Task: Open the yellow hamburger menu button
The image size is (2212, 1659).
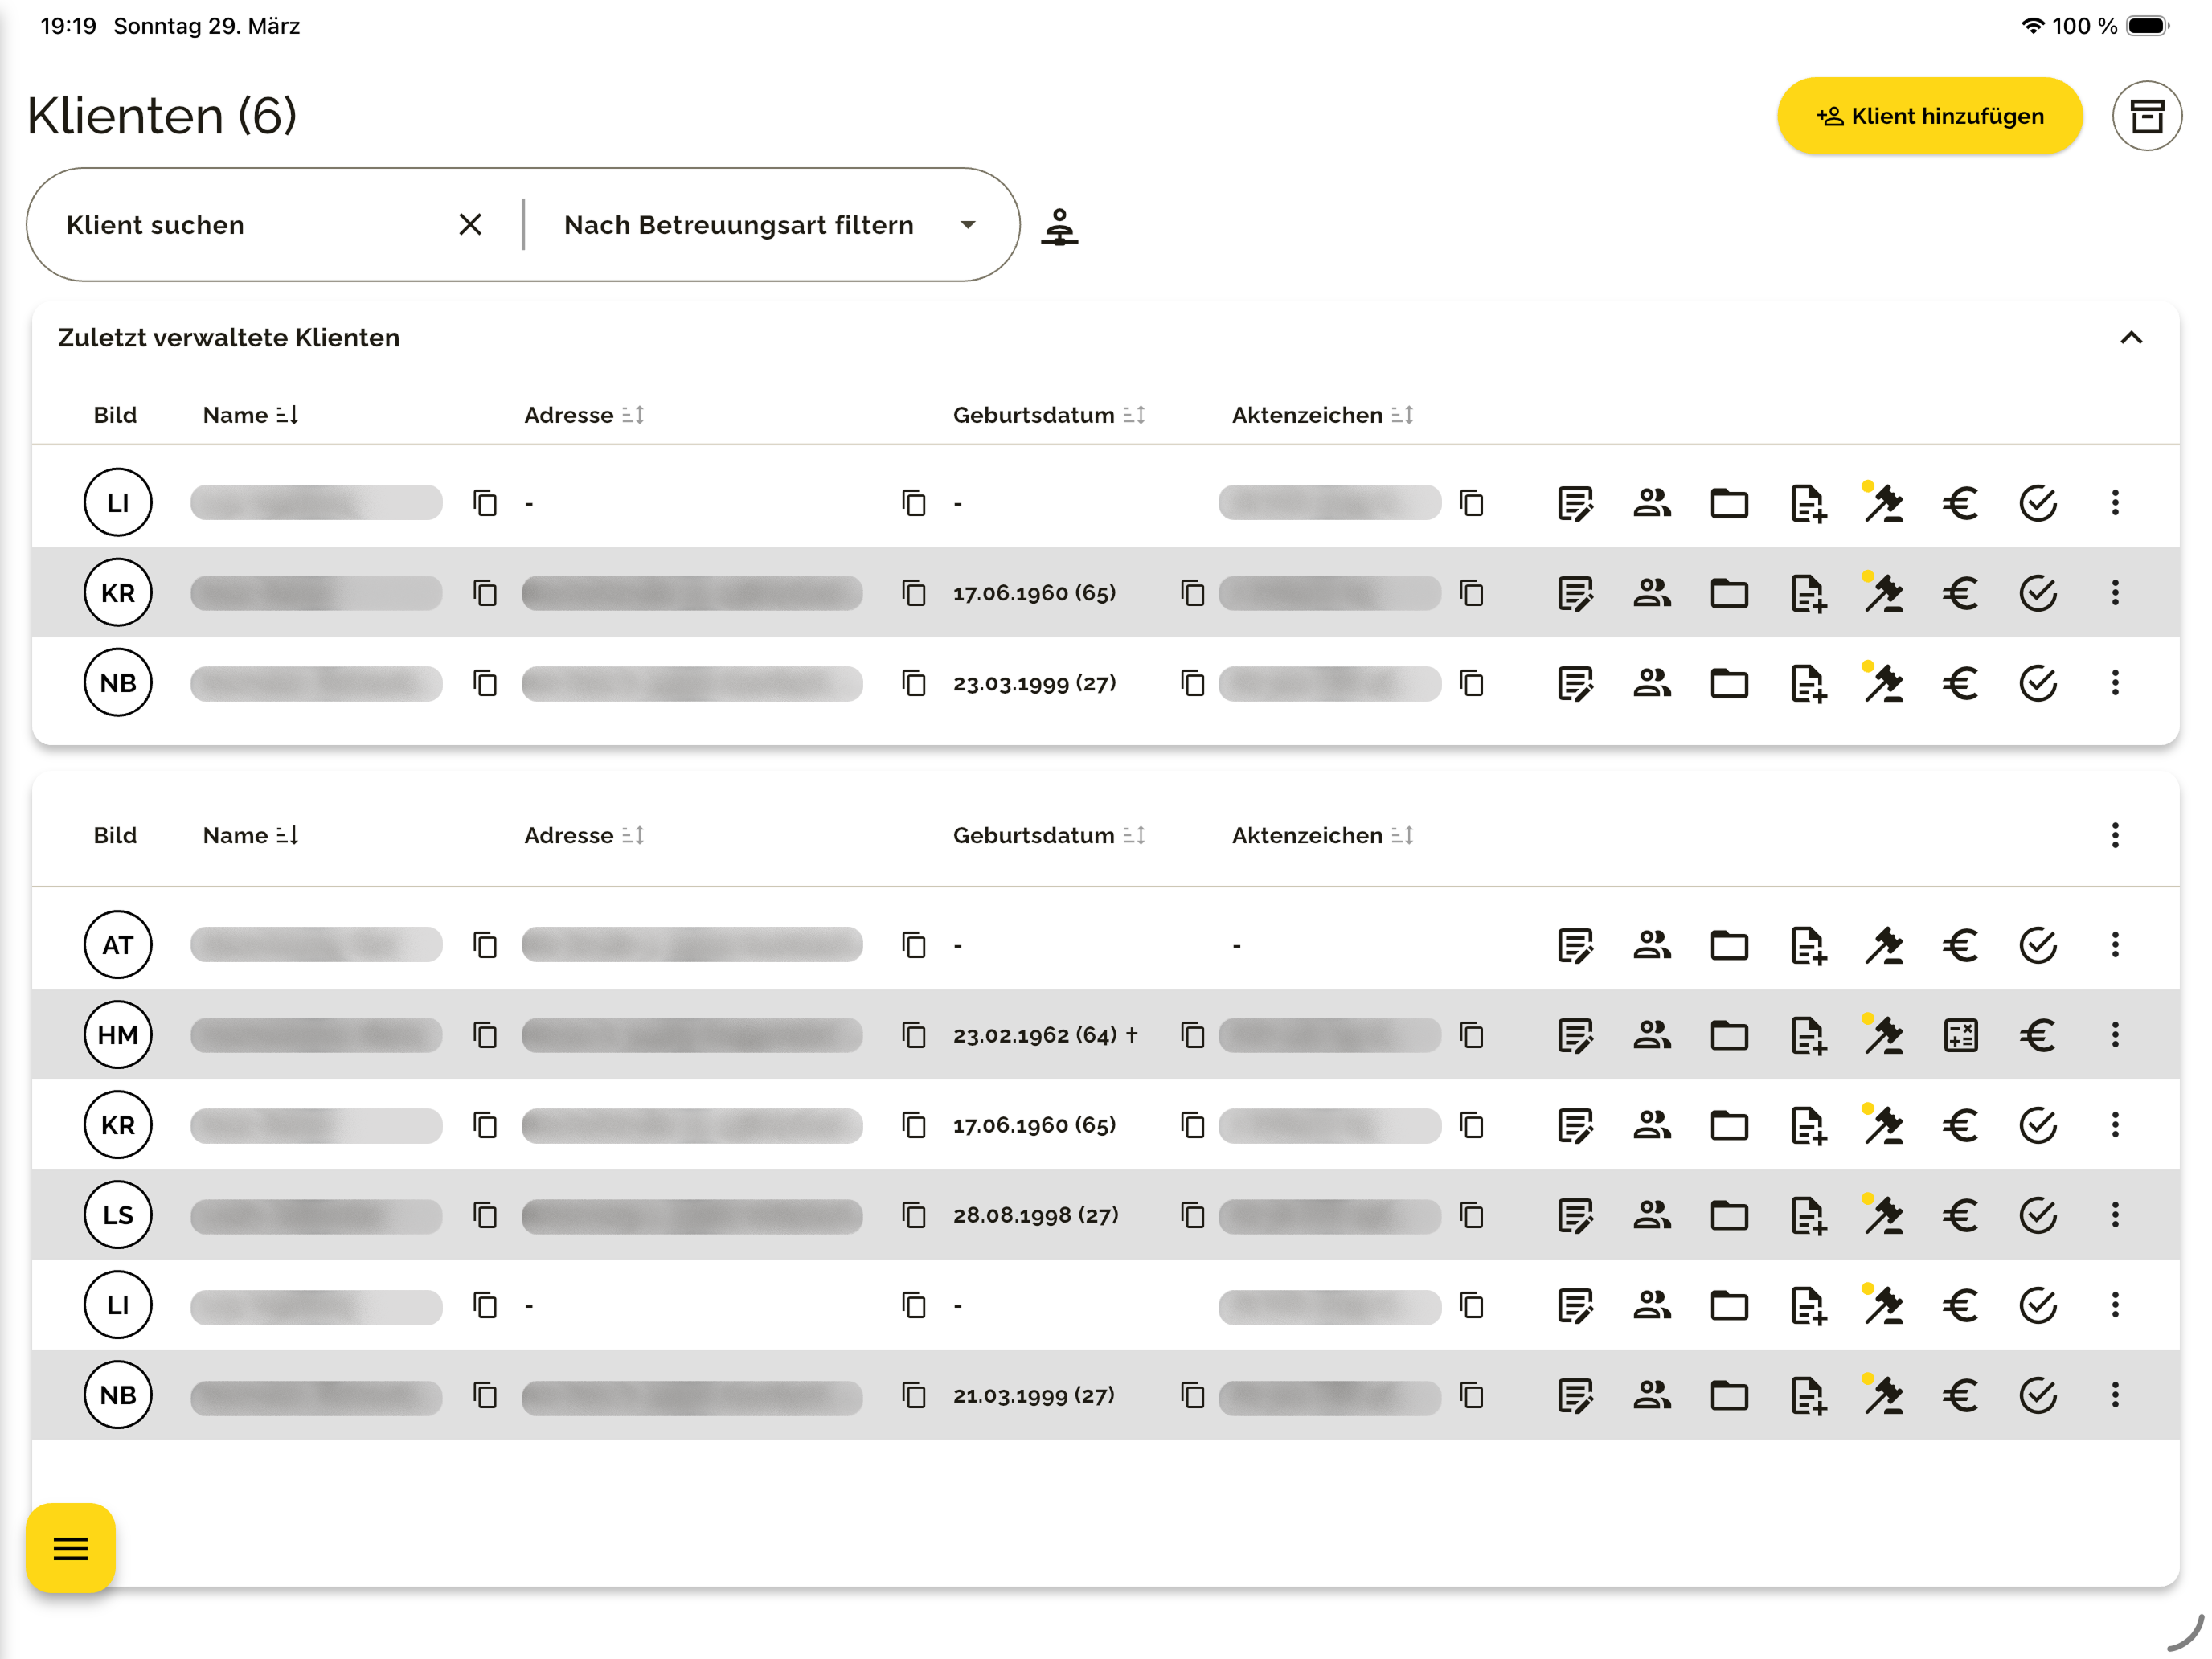Action: pos(70,1548)
